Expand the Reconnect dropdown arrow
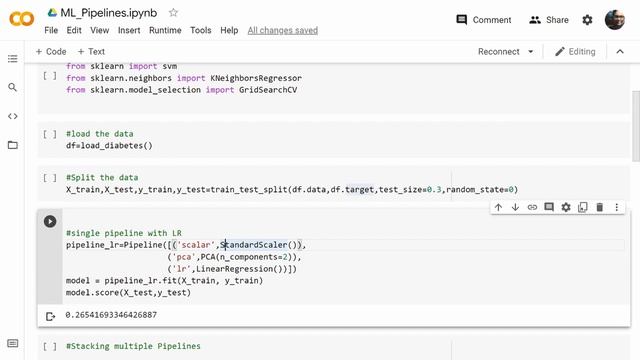Screen dimensions: 640x360 (x=531, y=52)
